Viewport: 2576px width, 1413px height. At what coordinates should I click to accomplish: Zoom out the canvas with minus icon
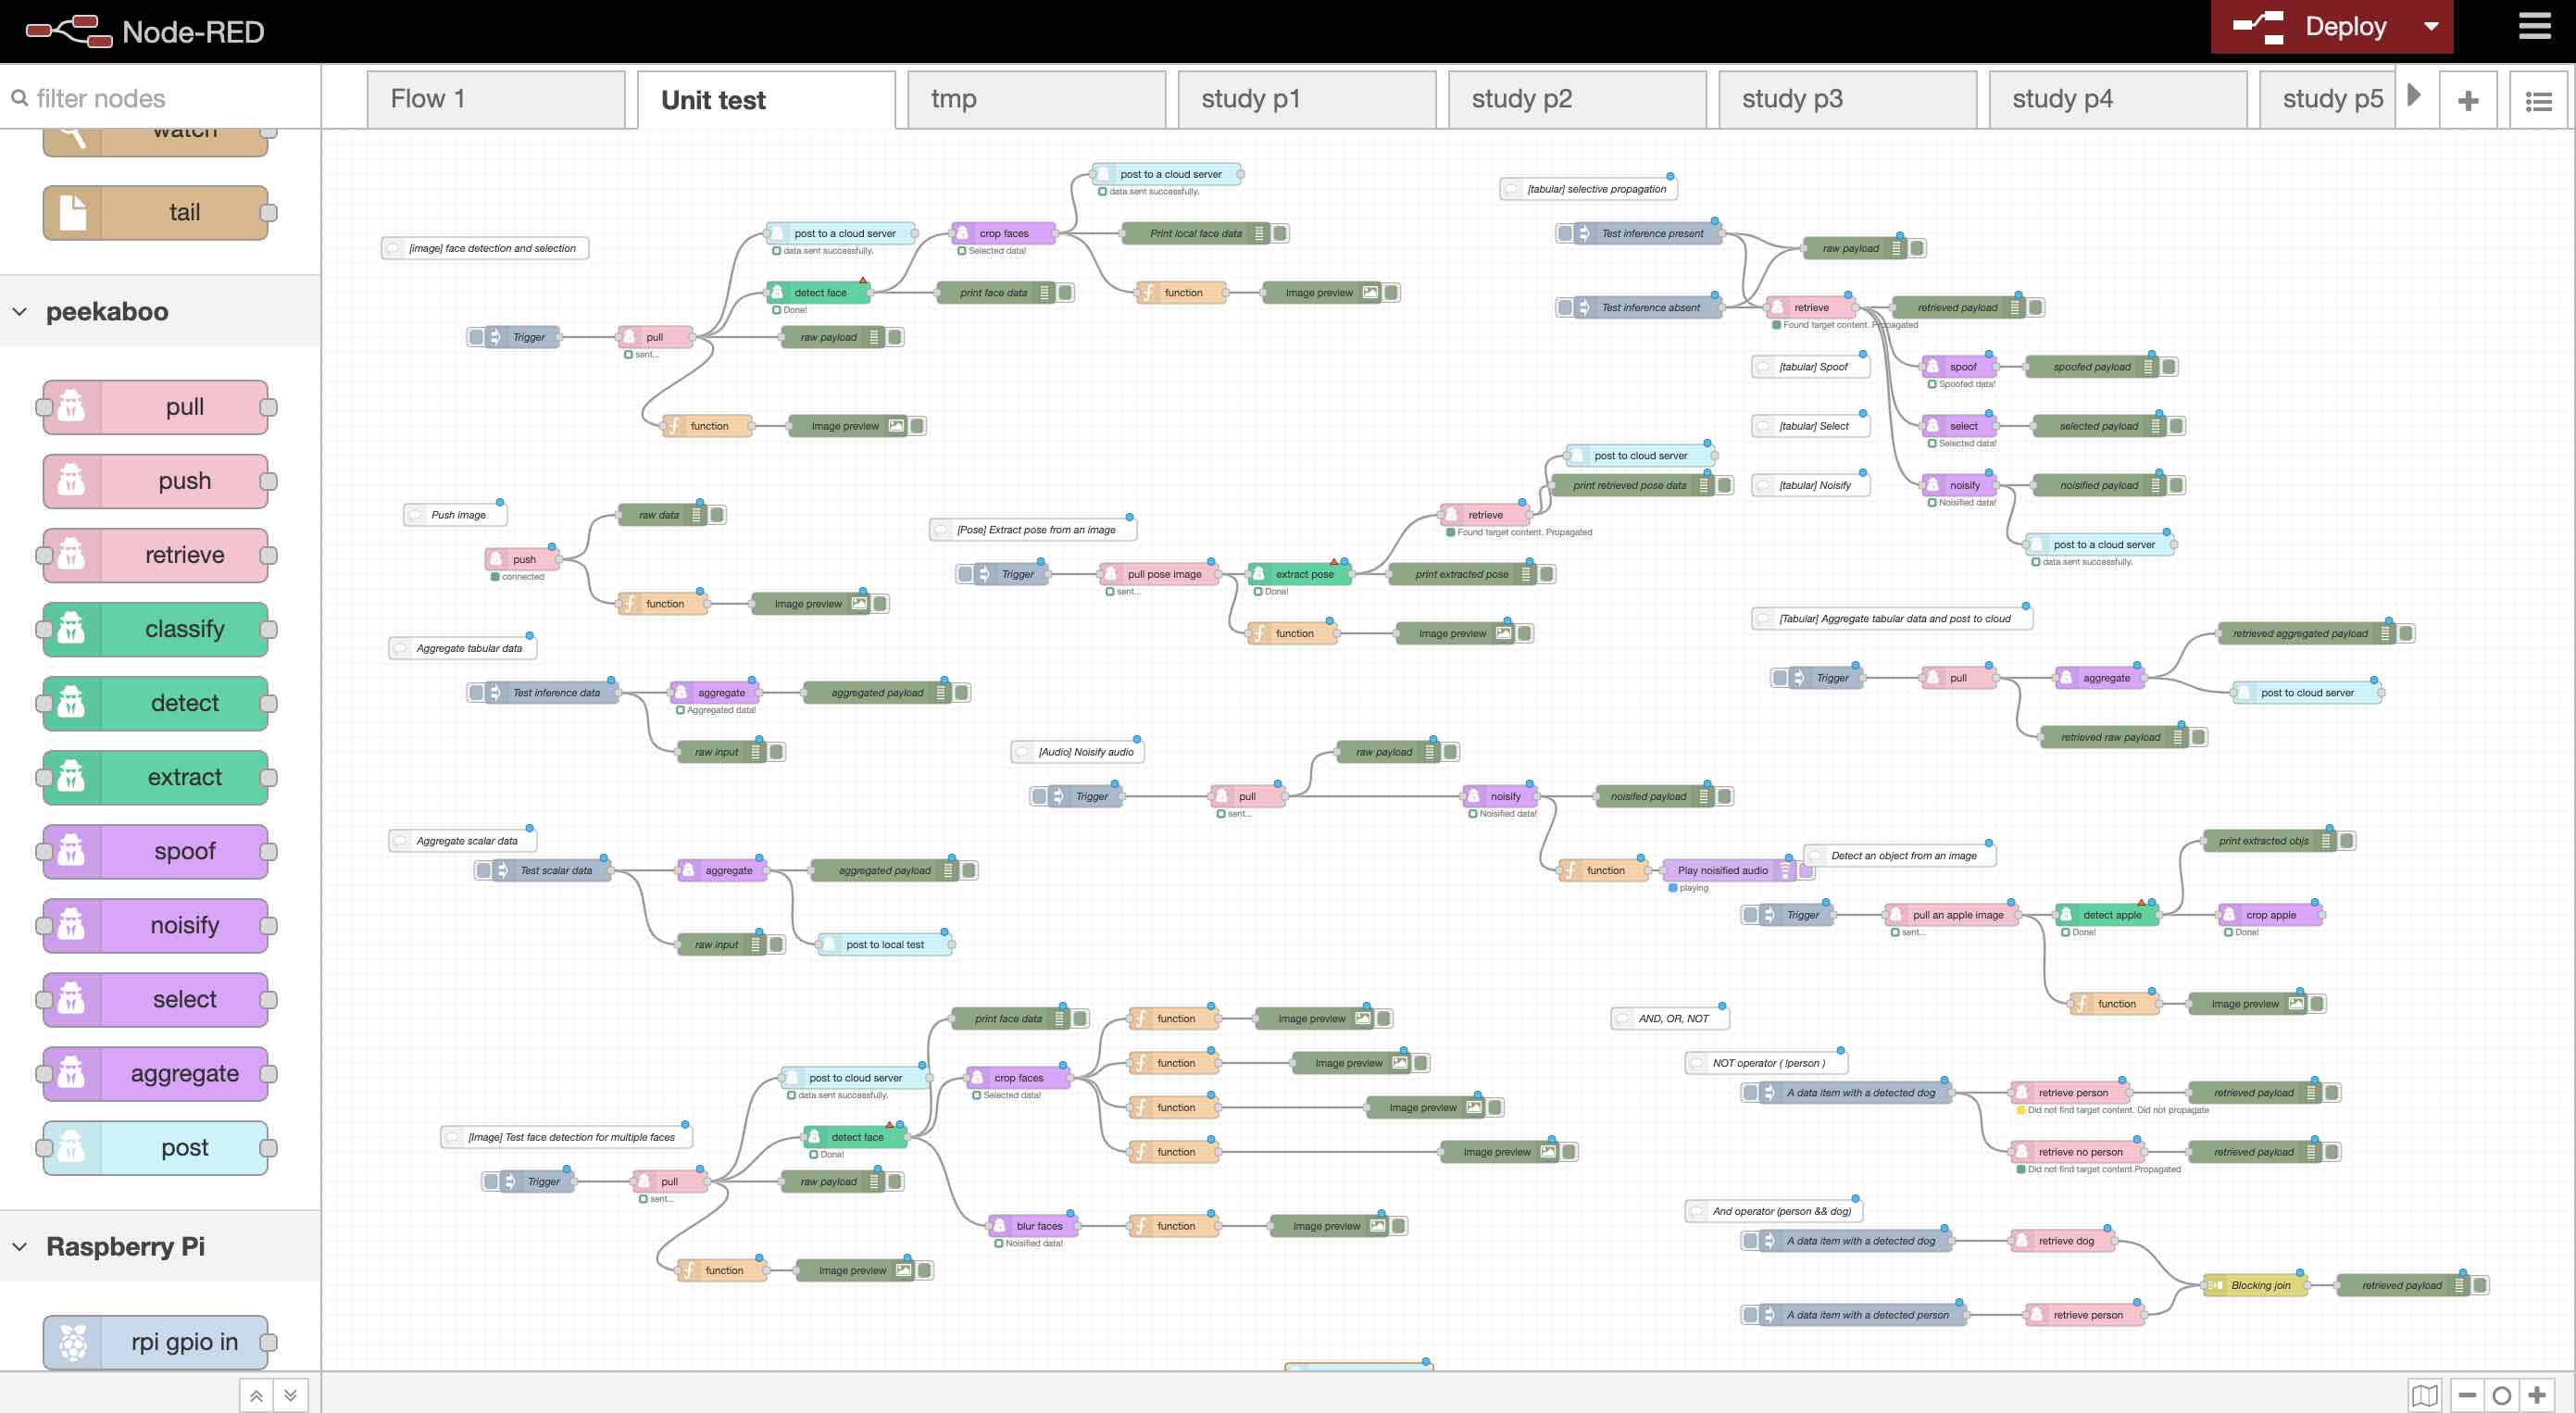(x=2467, y=1395)
